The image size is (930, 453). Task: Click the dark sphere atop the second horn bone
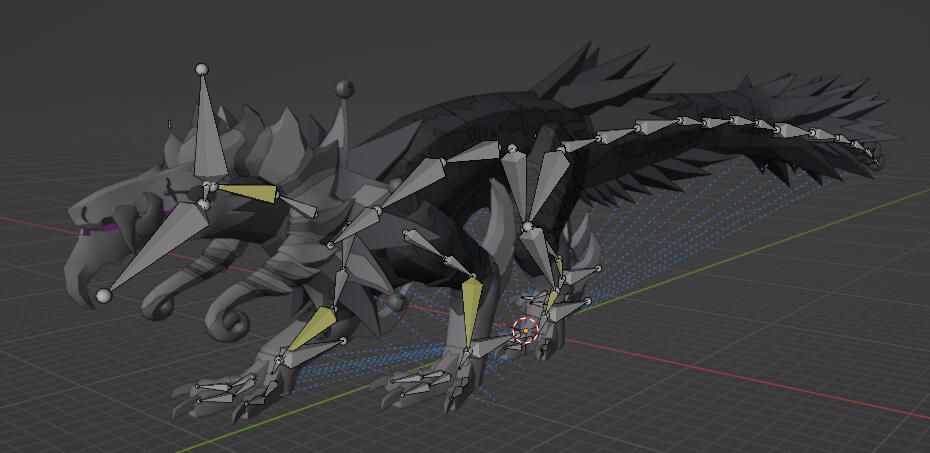(x=344, y=88)
